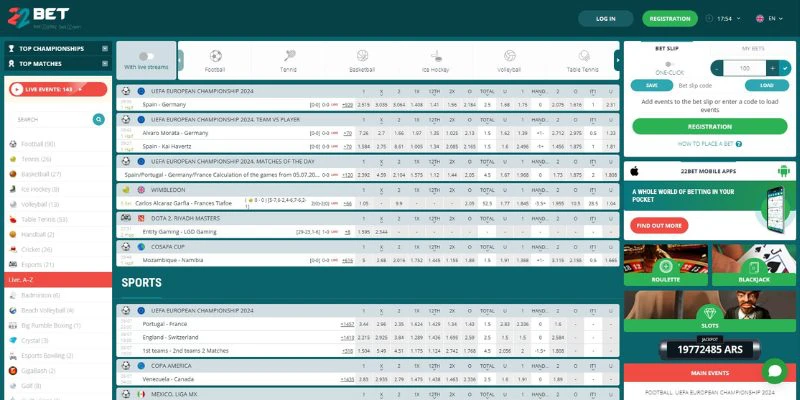The image size is (800, 400).
Task: Open the Wimbledon league header
Action: (x=168, y=190)
